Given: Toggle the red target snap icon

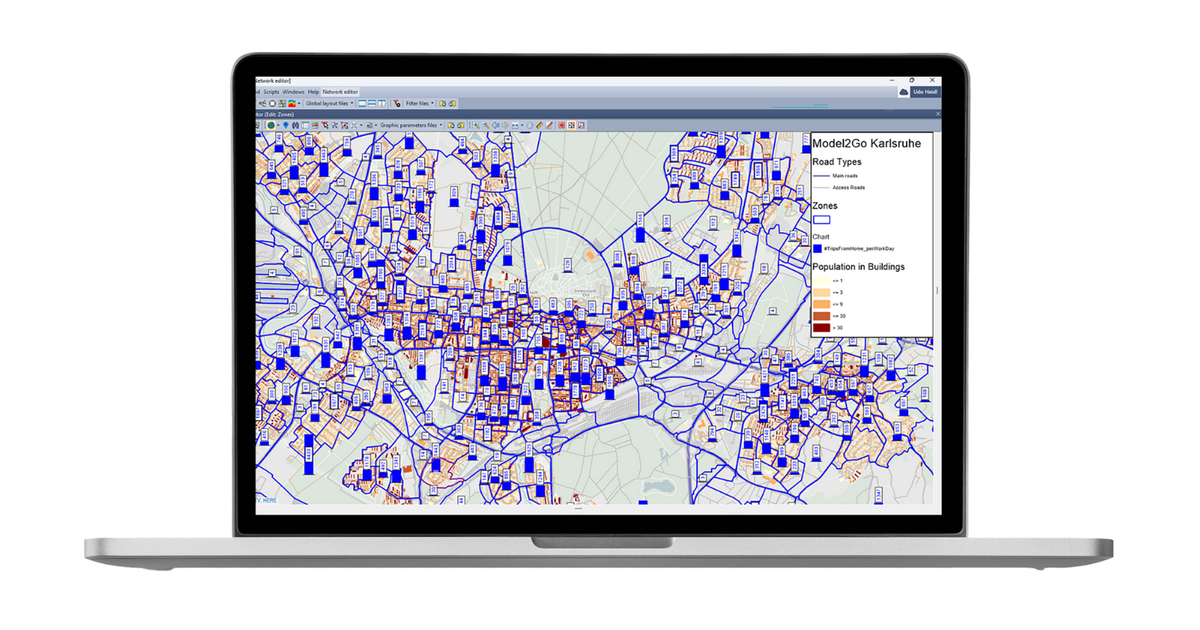Looking at the screenshot, I should [x=561, y=125].
